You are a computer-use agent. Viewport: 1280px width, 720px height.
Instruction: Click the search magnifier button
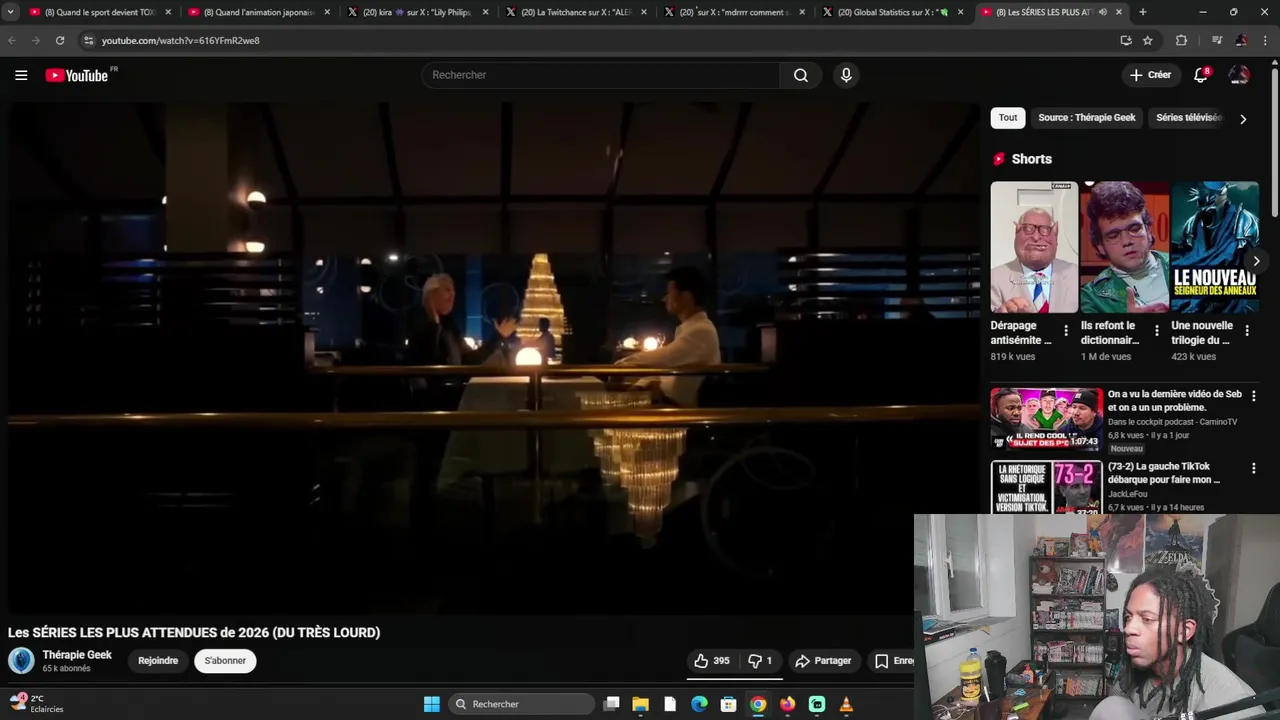801,75
